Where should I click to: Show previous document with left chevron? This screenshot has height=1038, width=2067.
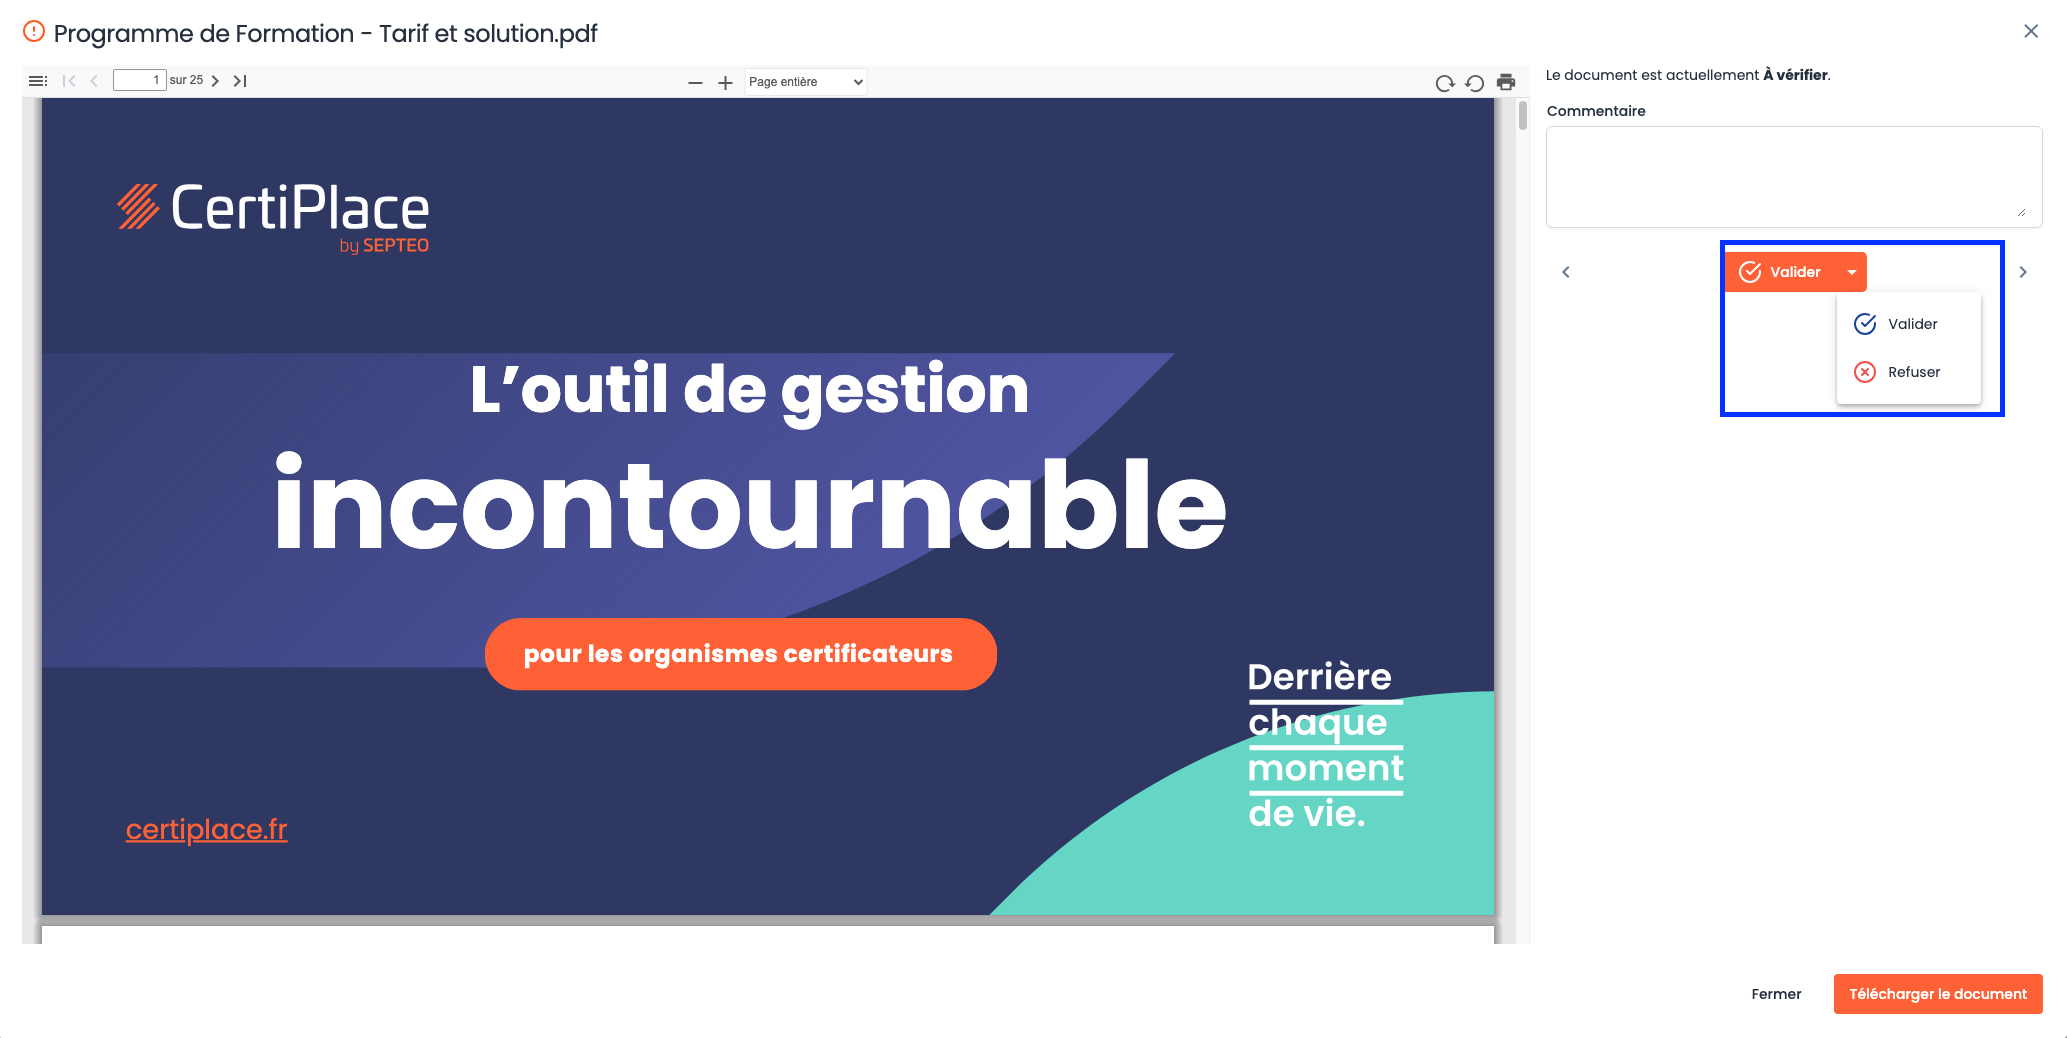click(x=1566, y=272)
